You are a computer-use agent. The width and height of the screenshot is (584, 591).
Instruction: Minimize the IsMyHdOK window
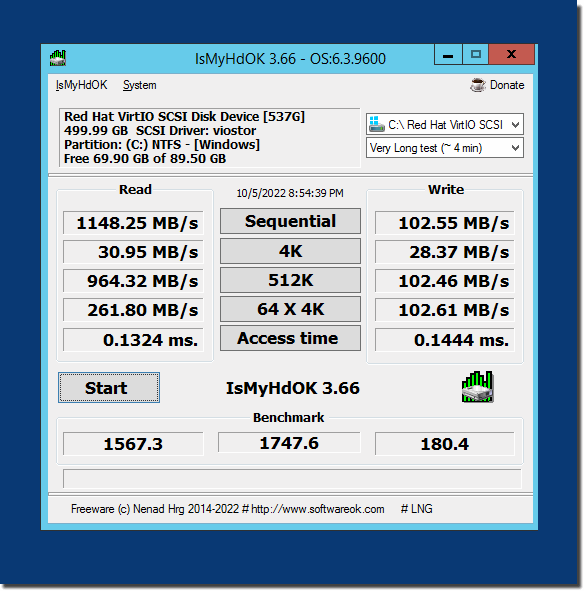tap(448, 55)
